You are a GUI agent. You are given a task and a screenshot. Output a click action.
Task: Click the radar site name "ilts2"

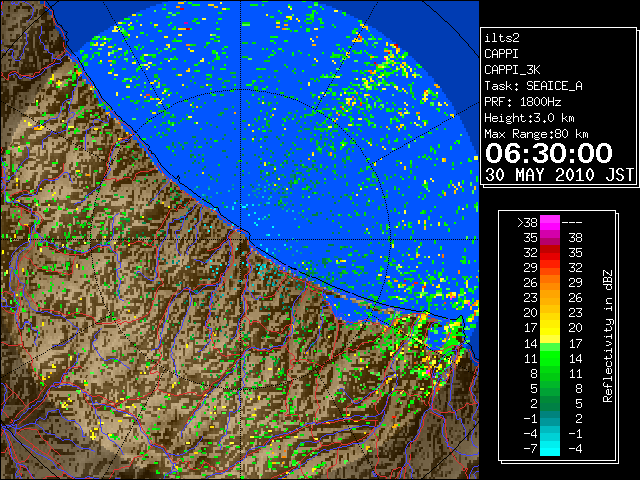click(502, 38)
